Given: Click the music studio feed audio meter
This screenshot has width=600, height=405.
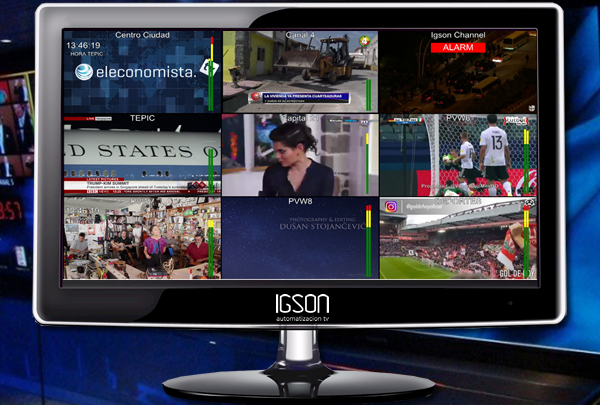Looking at the screenshot, I should [x=211, y=248].
